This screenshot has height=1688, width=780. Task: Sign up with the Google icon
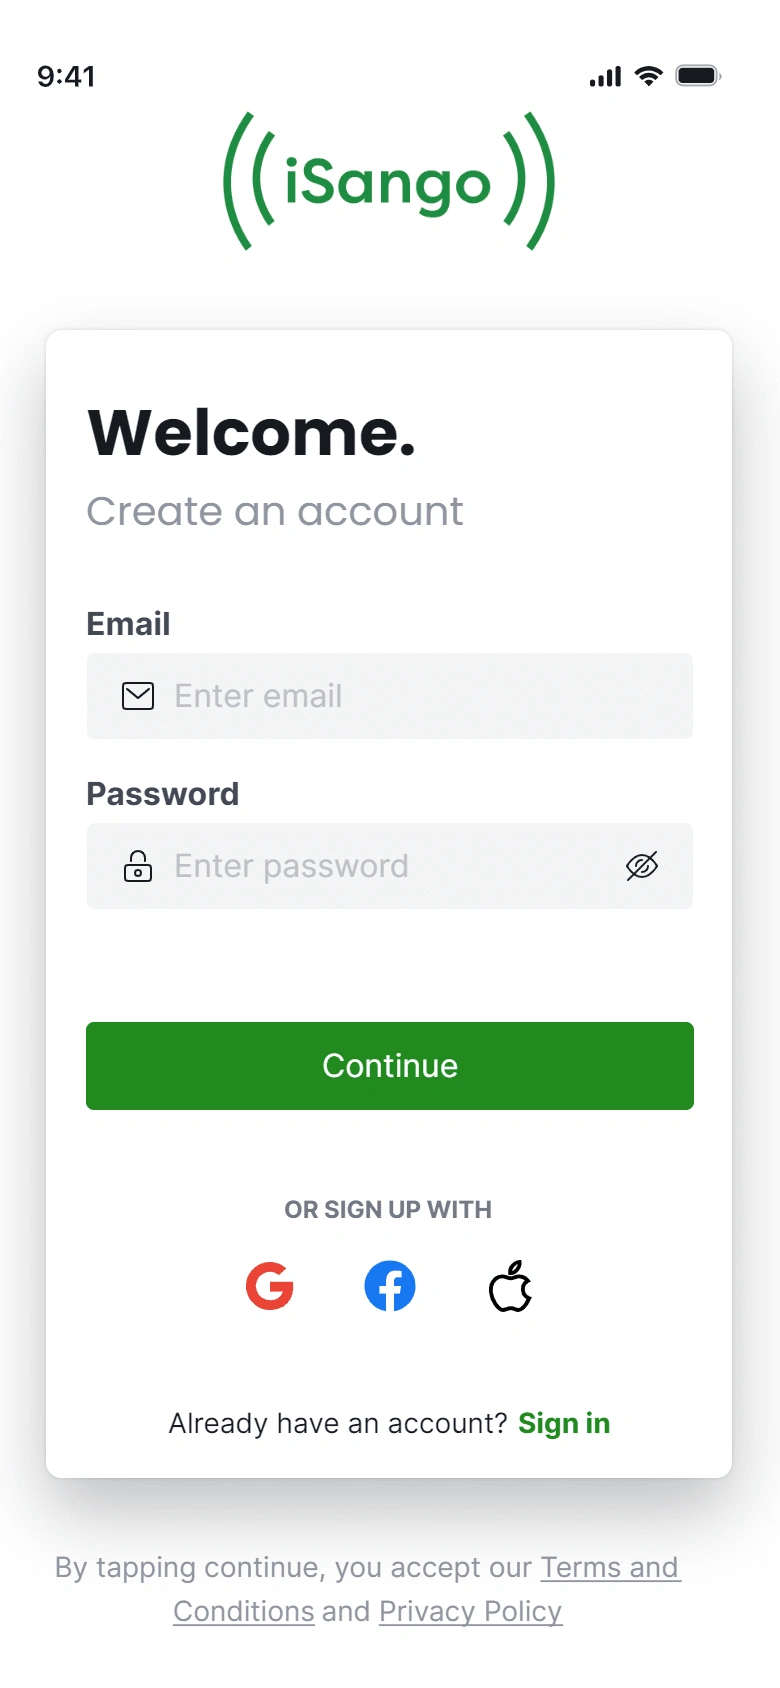[270, 1286]
